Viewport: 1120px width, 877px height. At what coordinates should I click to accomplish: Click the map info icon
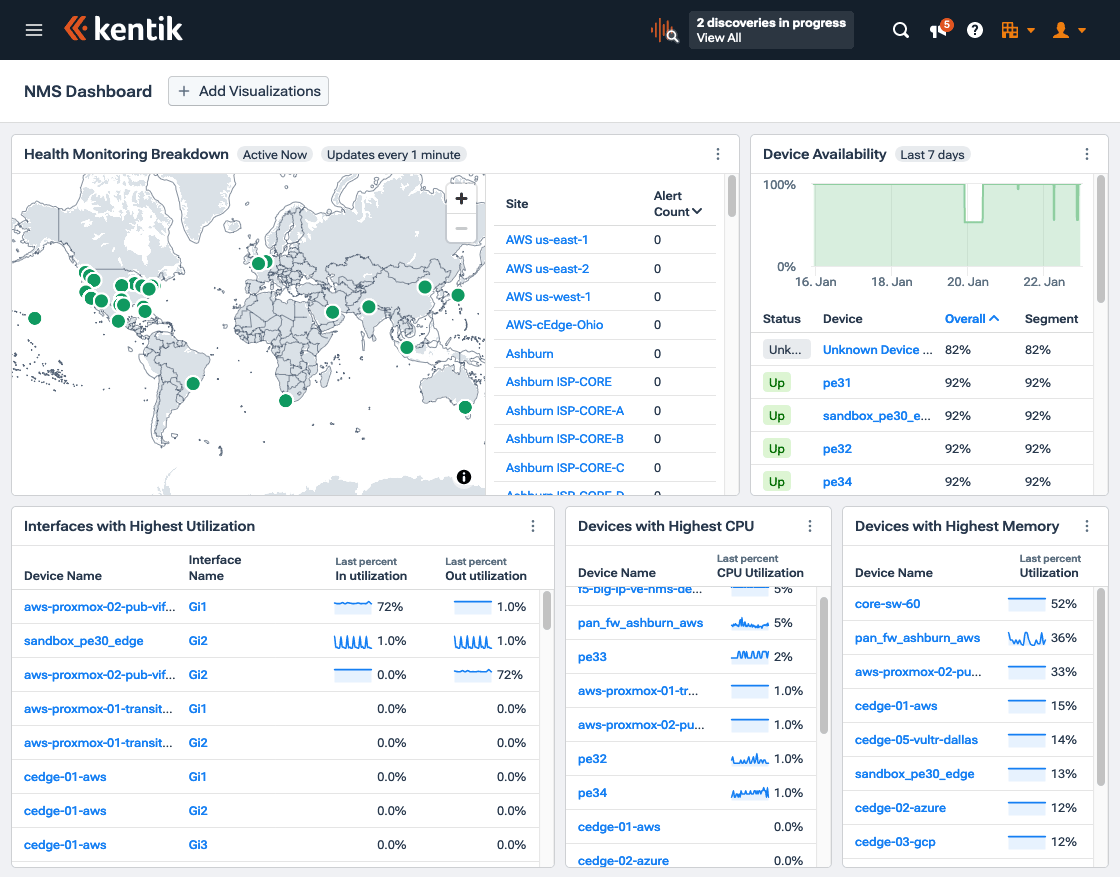(x=463, y=477)
